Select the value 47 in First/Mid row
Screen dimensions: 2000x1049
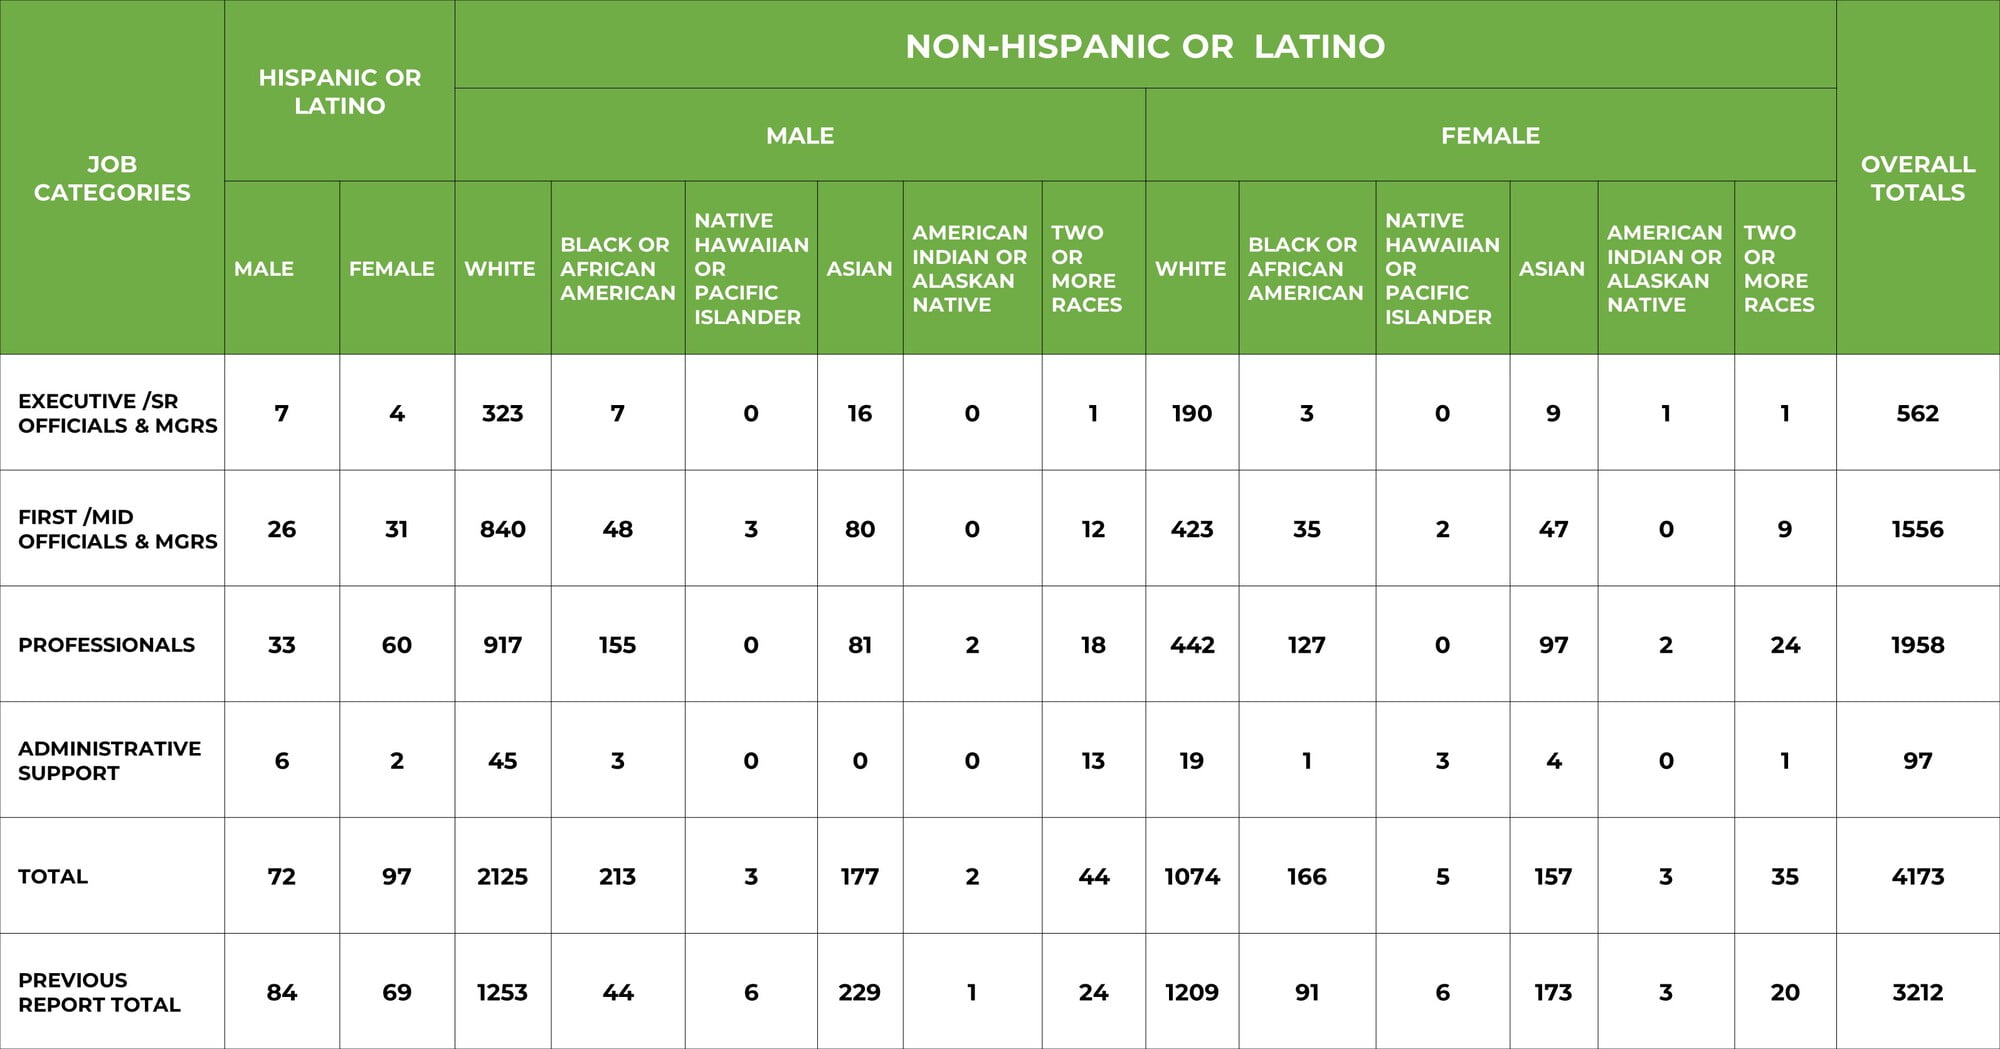1553,529
